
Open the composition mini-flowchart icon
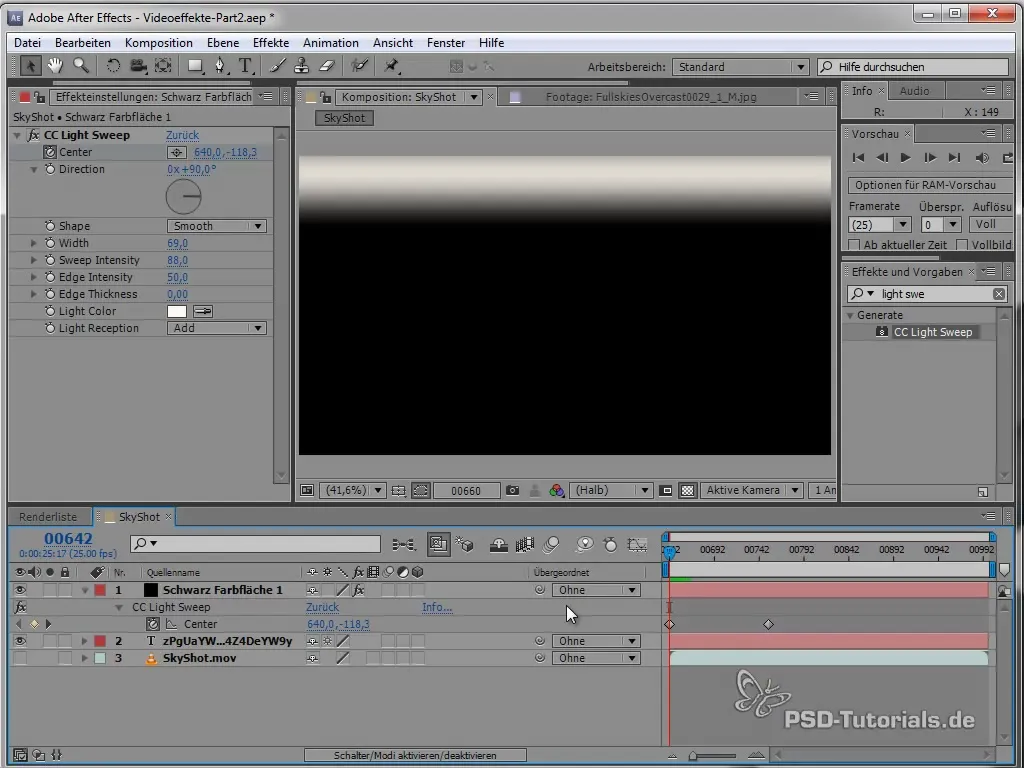tap(404, 544)
